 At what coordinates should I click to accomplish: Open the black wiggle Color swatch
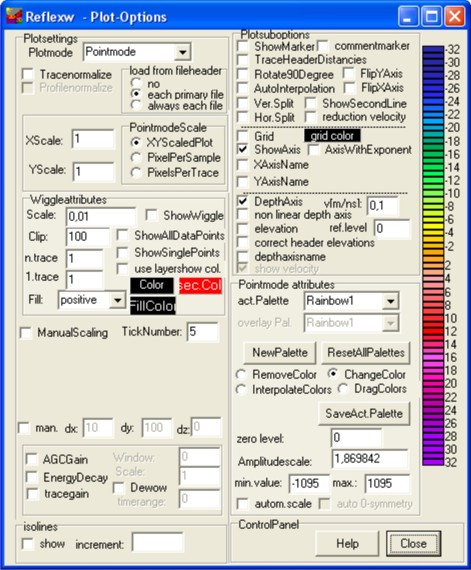pyautogui.click(x=152, y=285)
